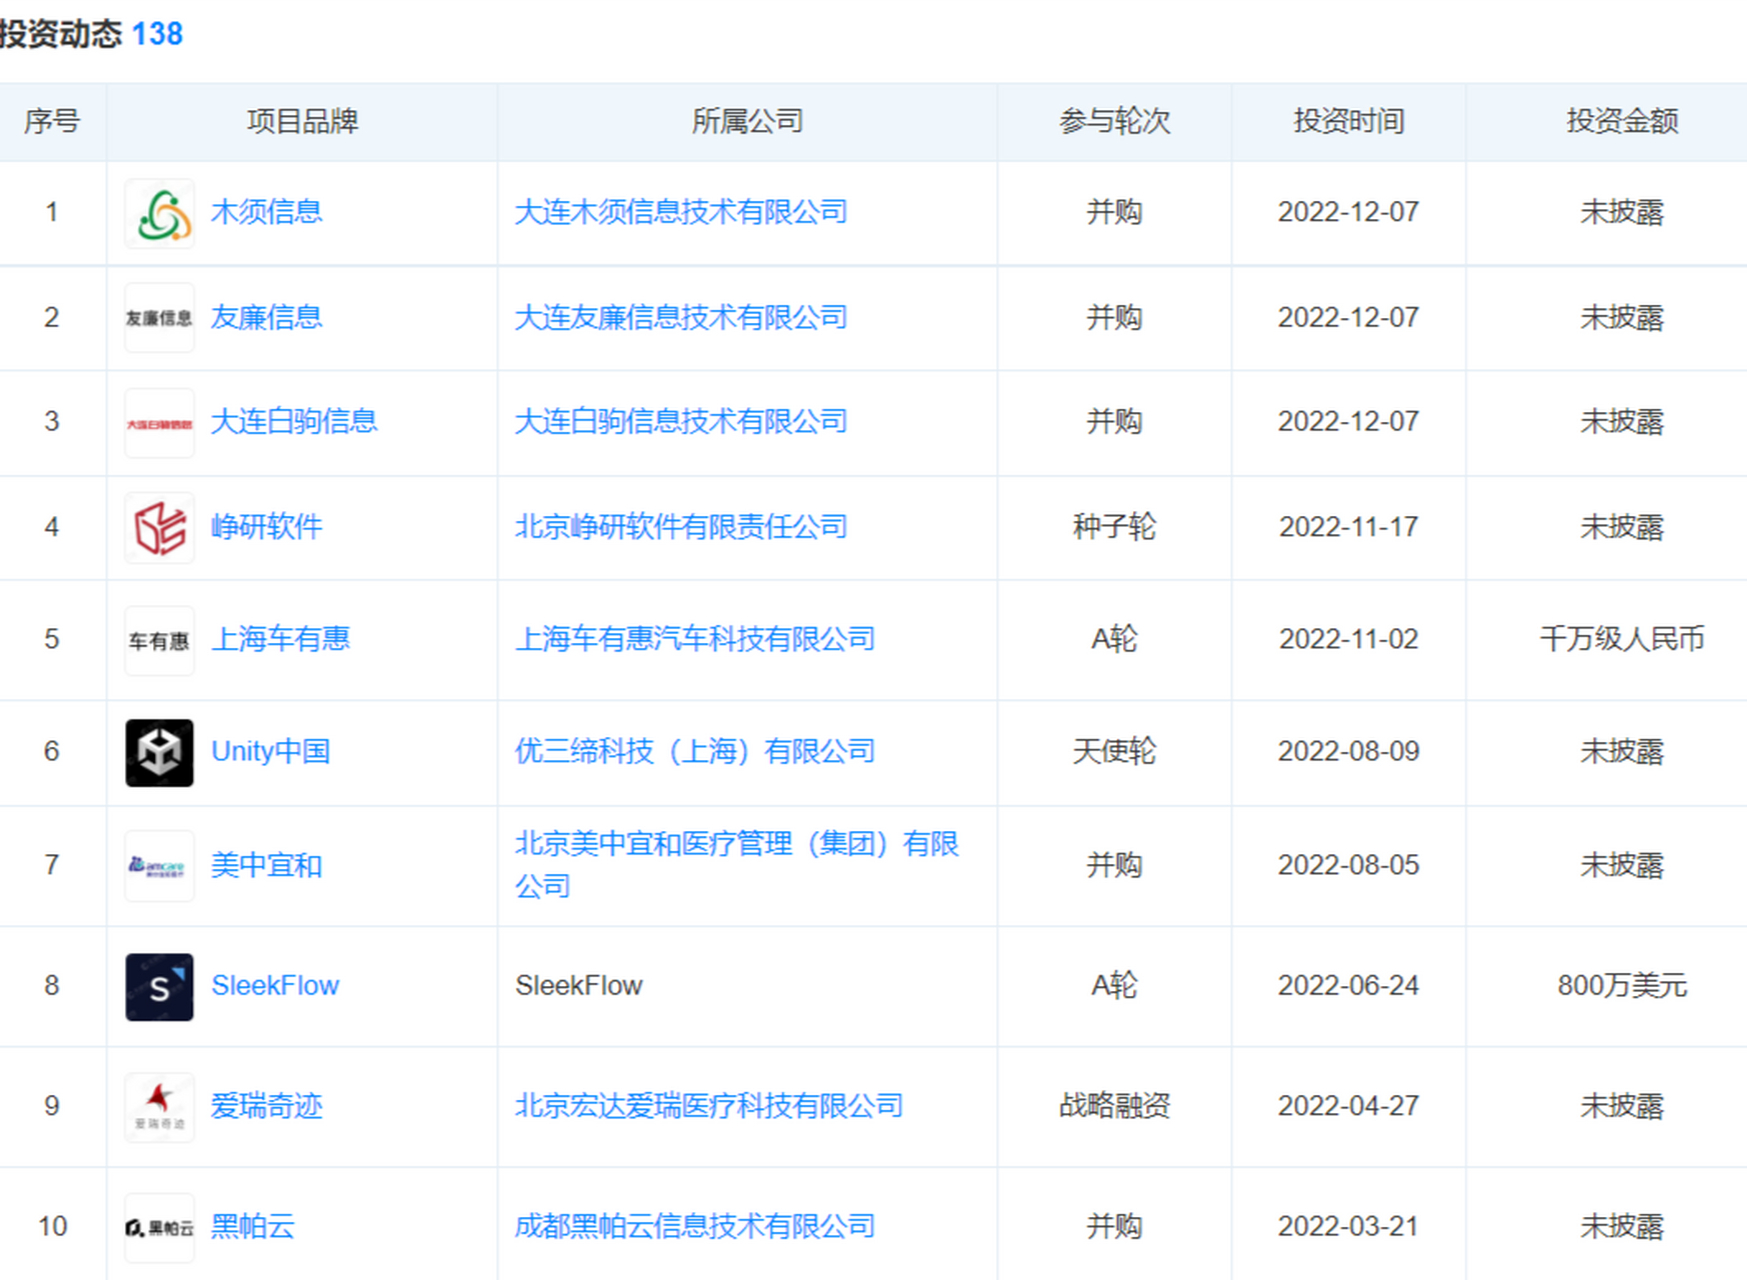1747x1280 pixels.
Task: Click the 木须信息 brand logo icon
Action: click(159, 213)
